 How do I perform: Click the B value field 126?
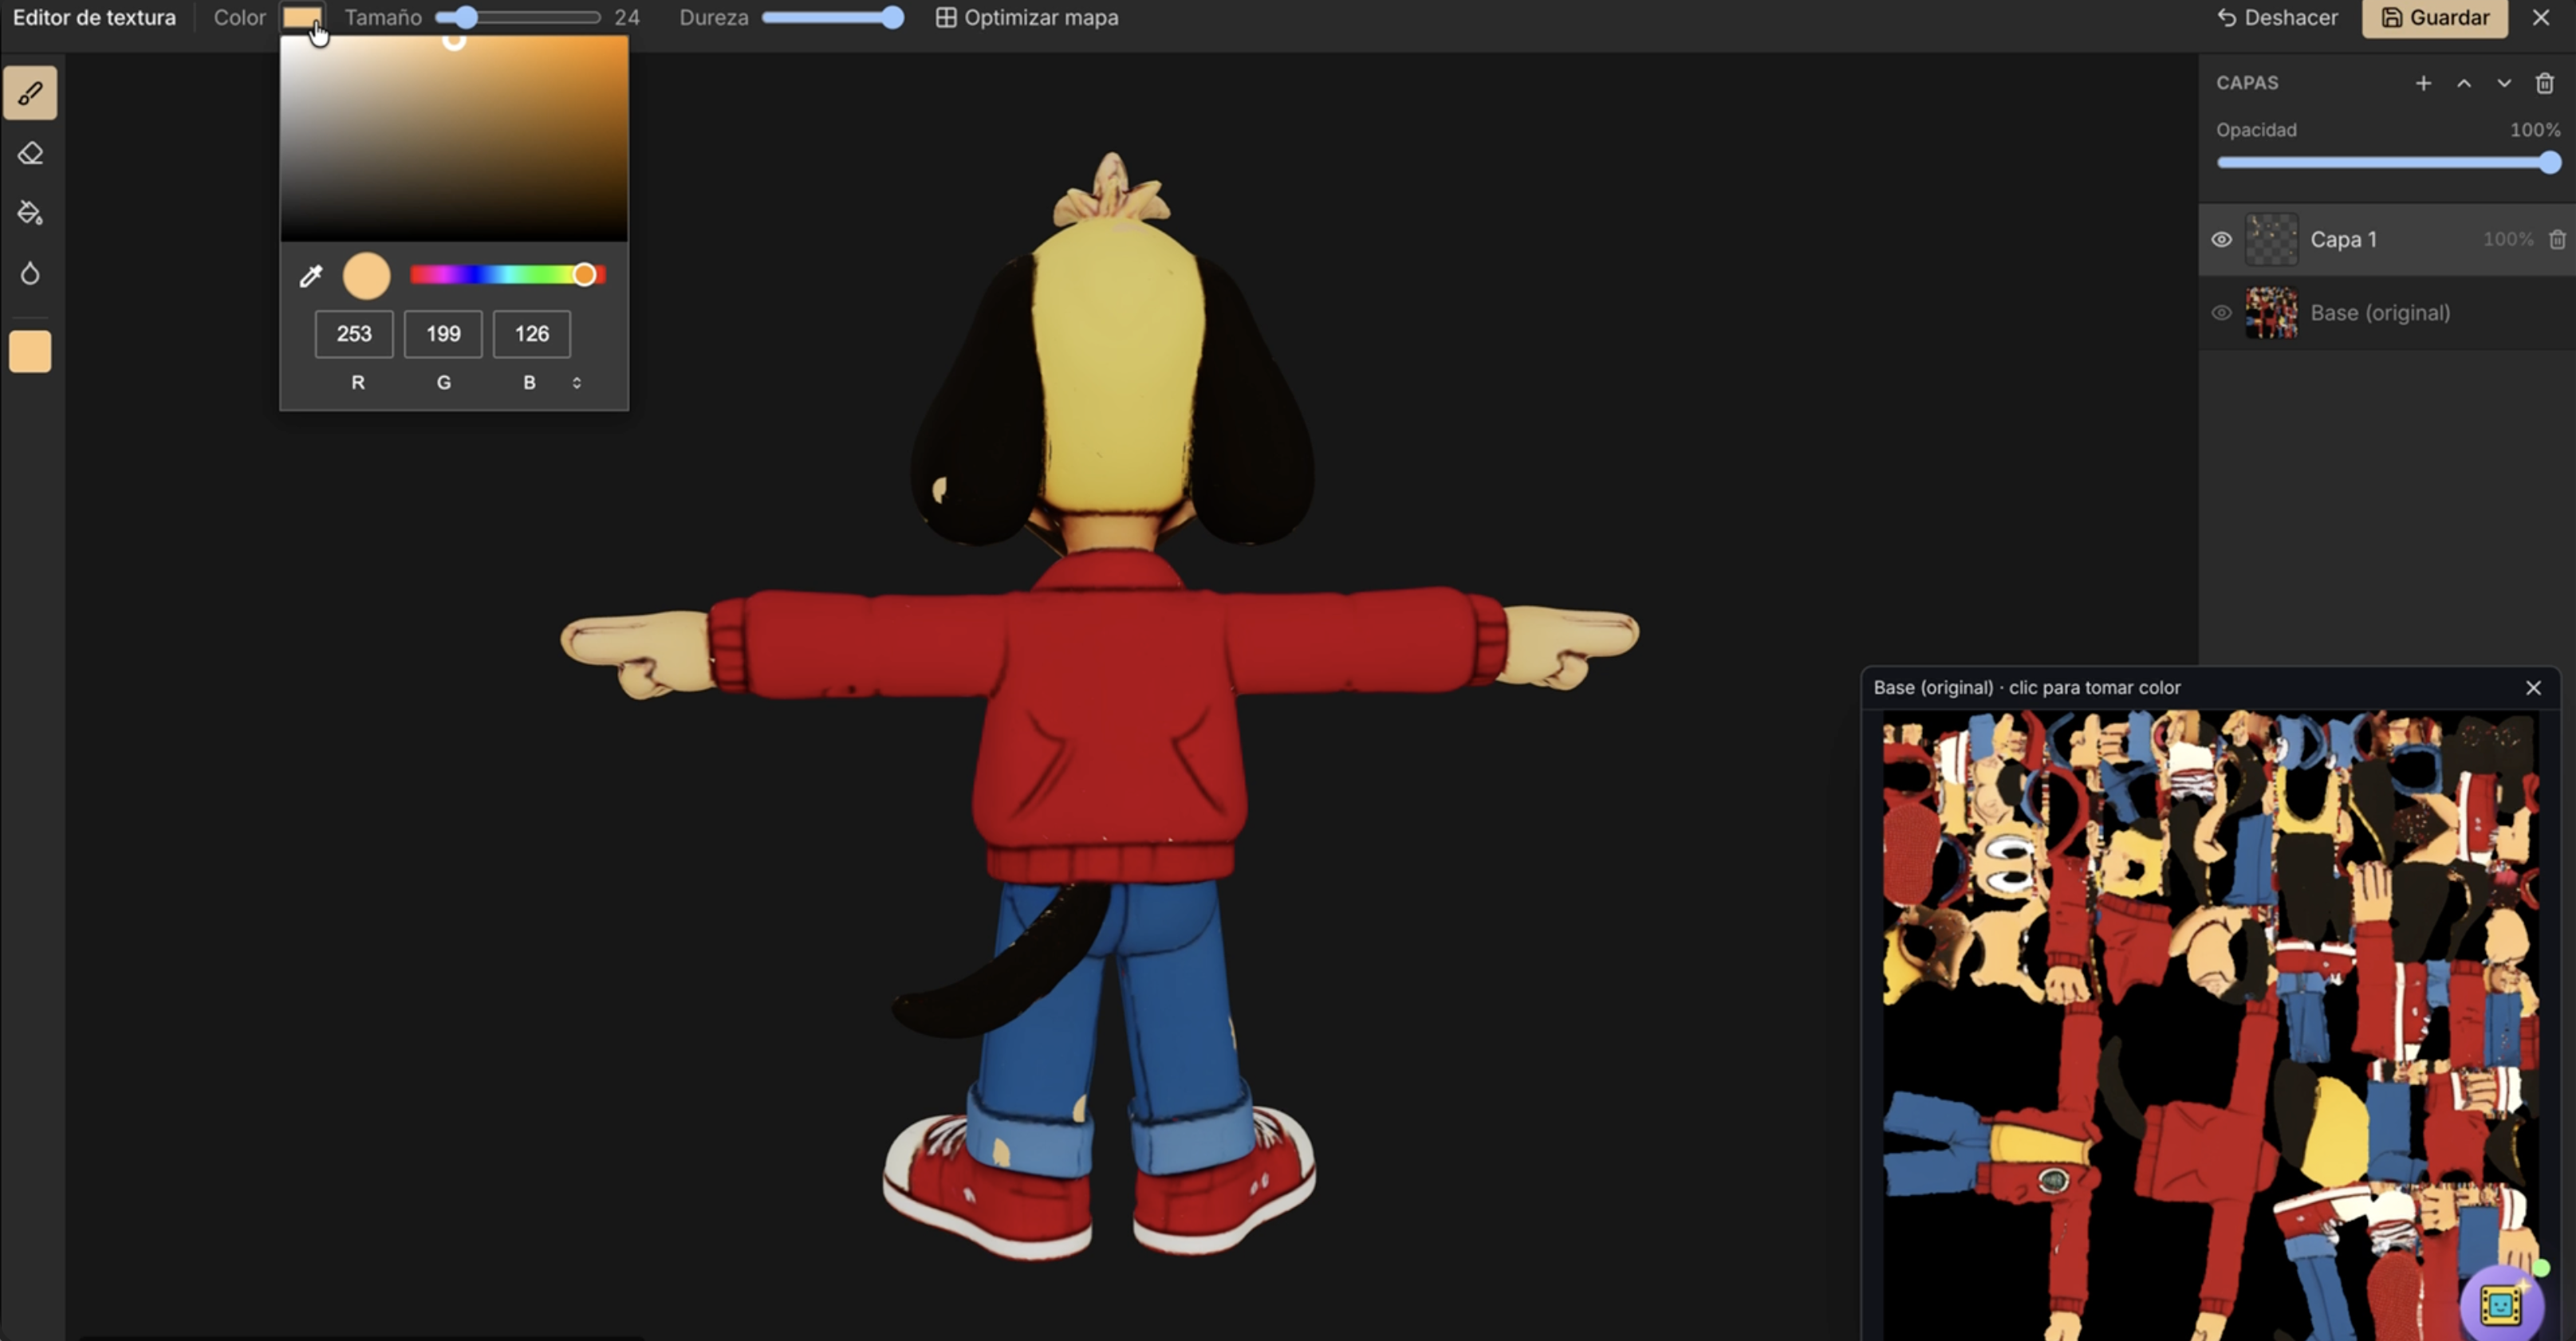[x=532, y=333]
